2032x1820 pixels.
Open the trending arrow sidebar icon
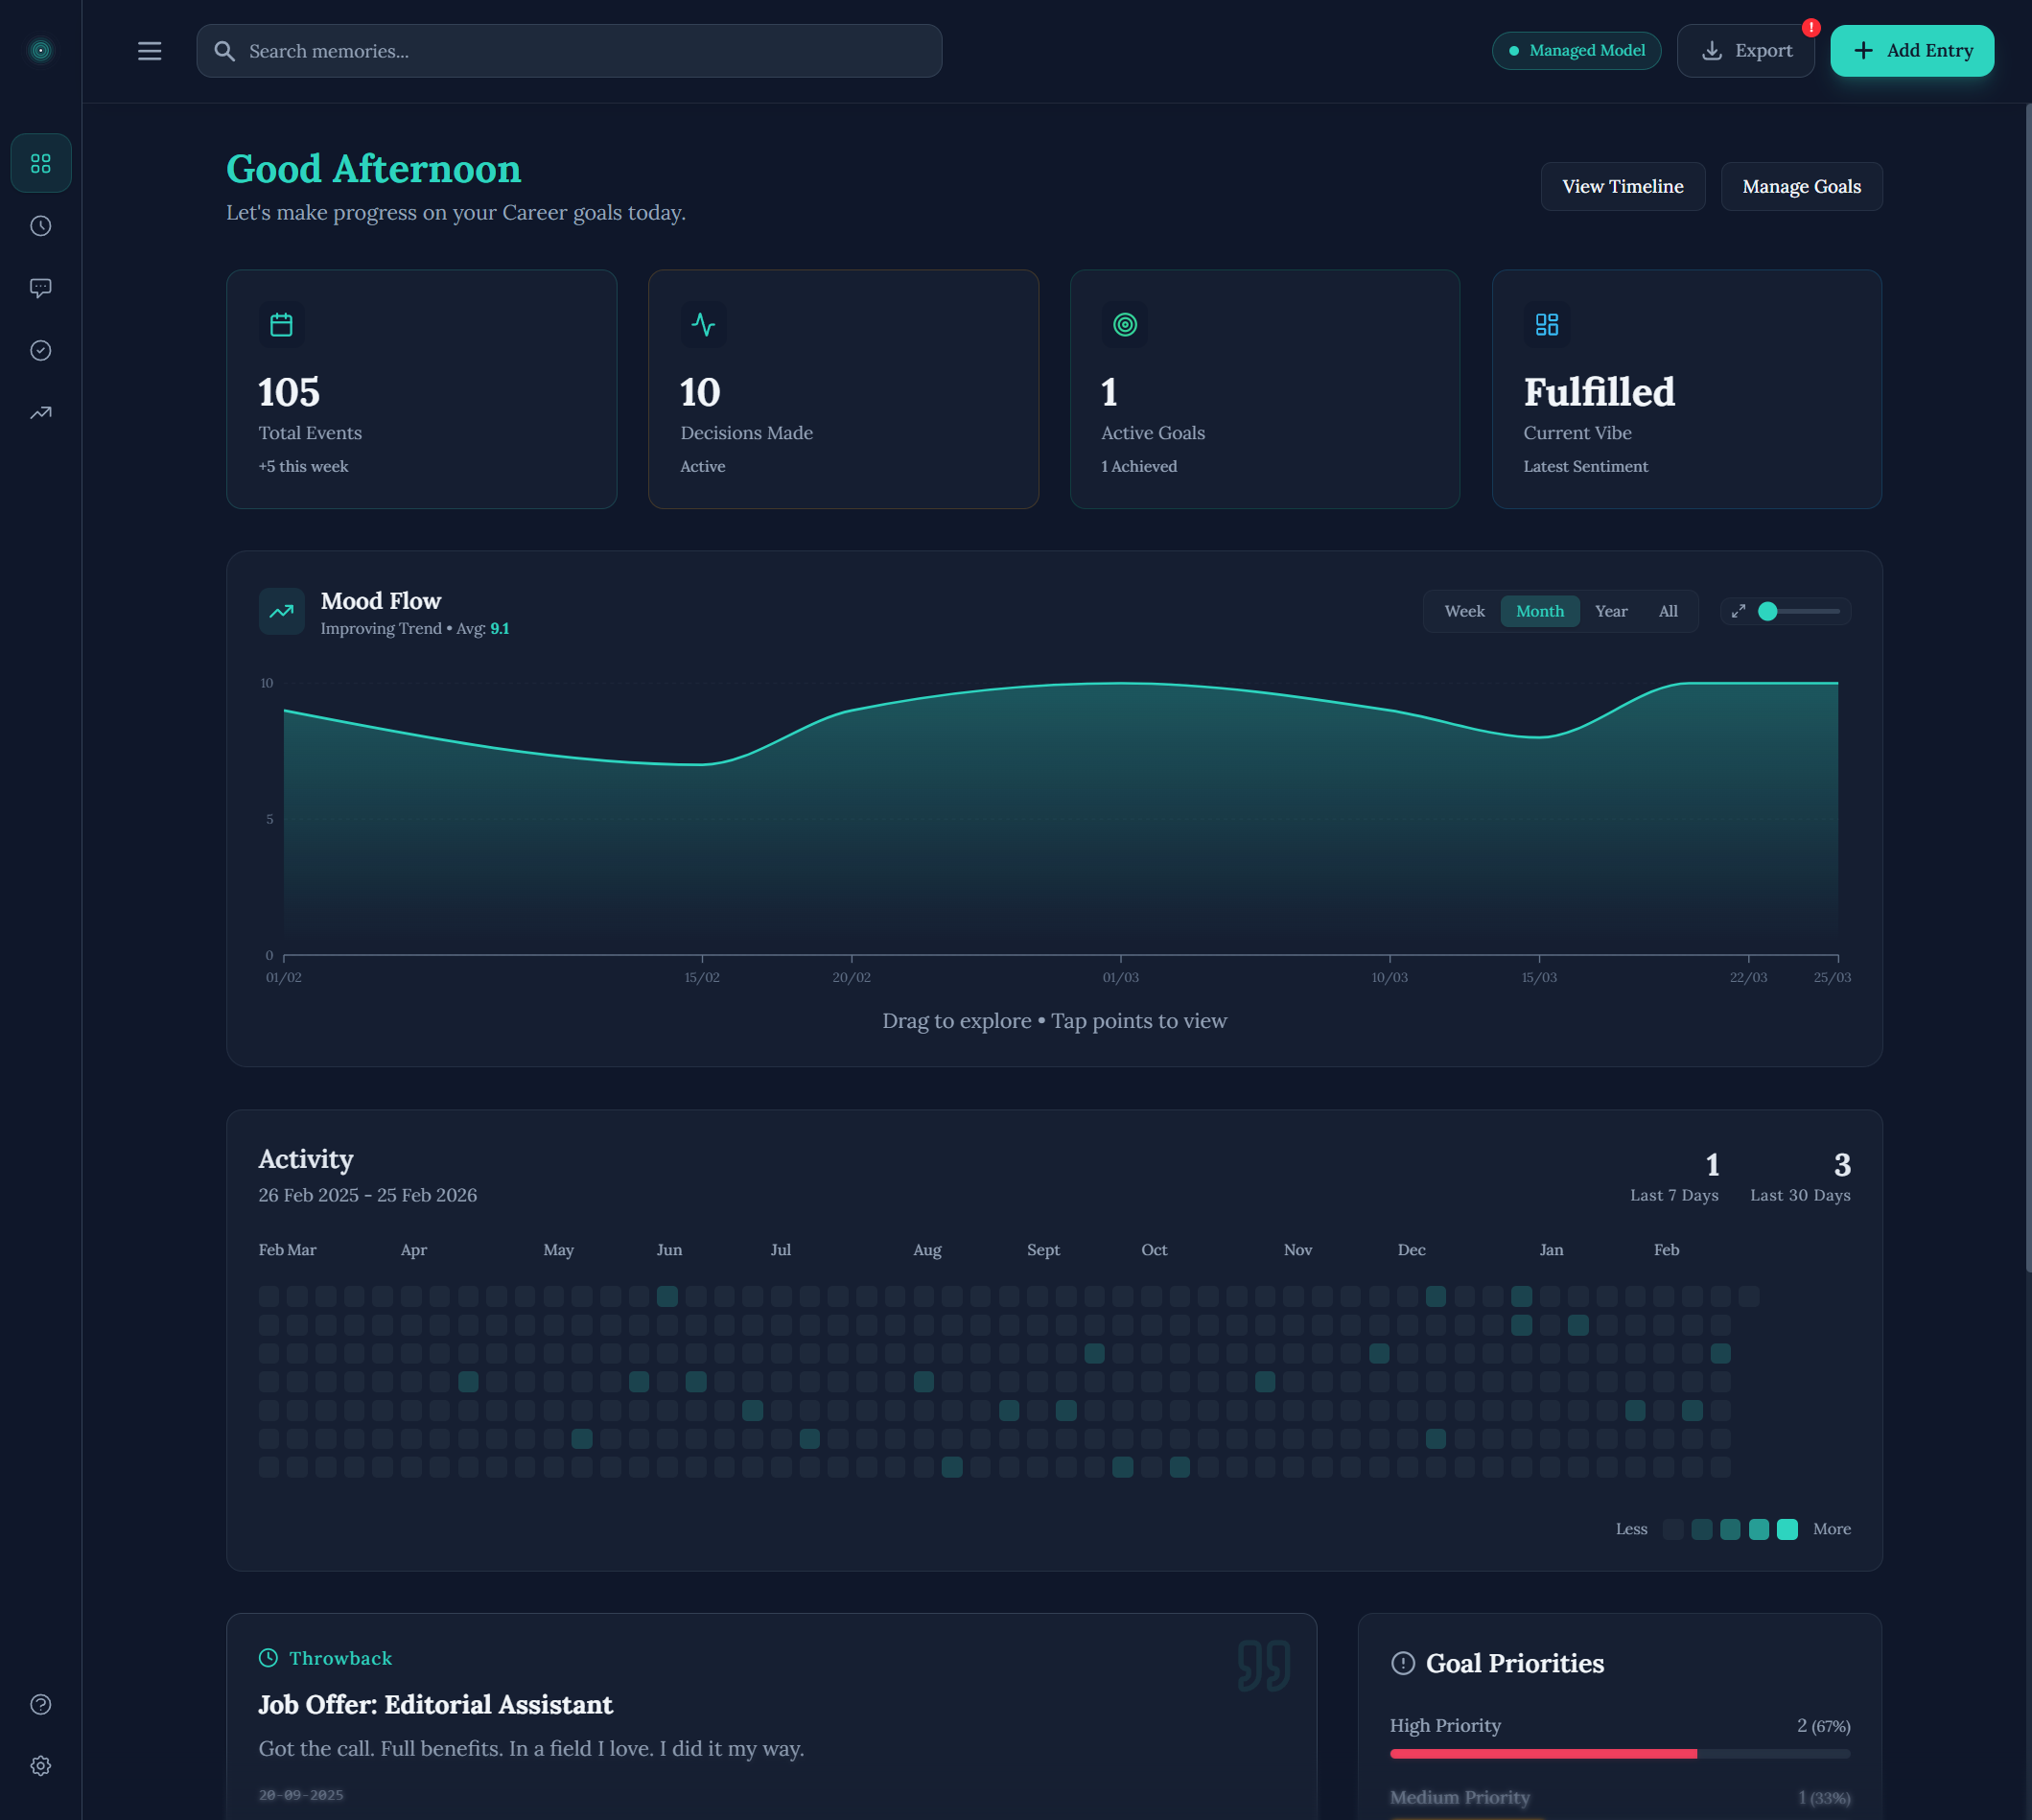(41, 412)
